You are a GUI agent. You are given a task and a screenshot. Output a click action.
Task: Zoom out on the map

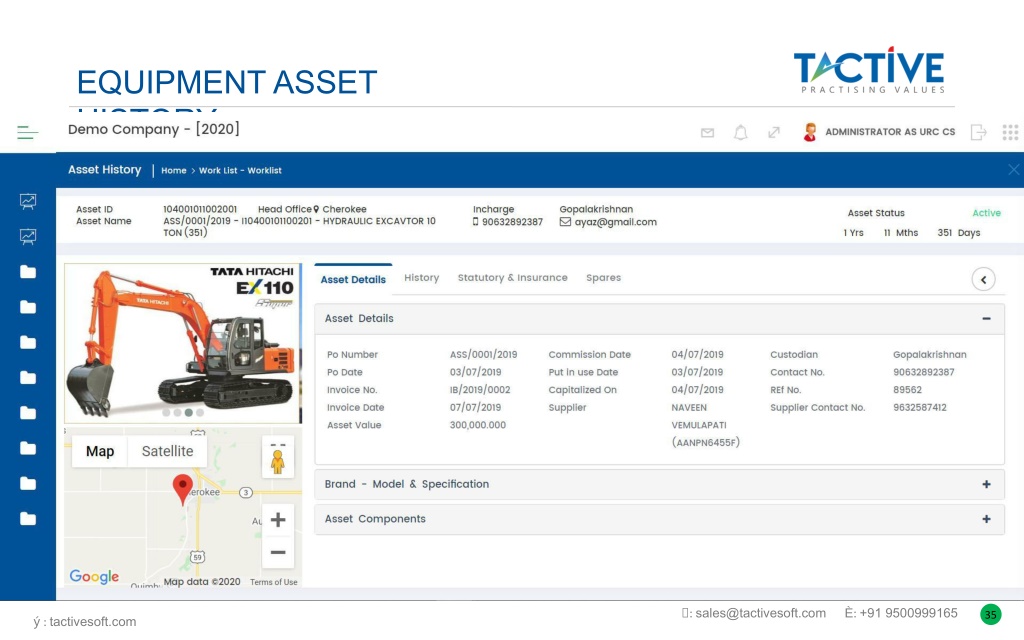(x=278, y=552)
